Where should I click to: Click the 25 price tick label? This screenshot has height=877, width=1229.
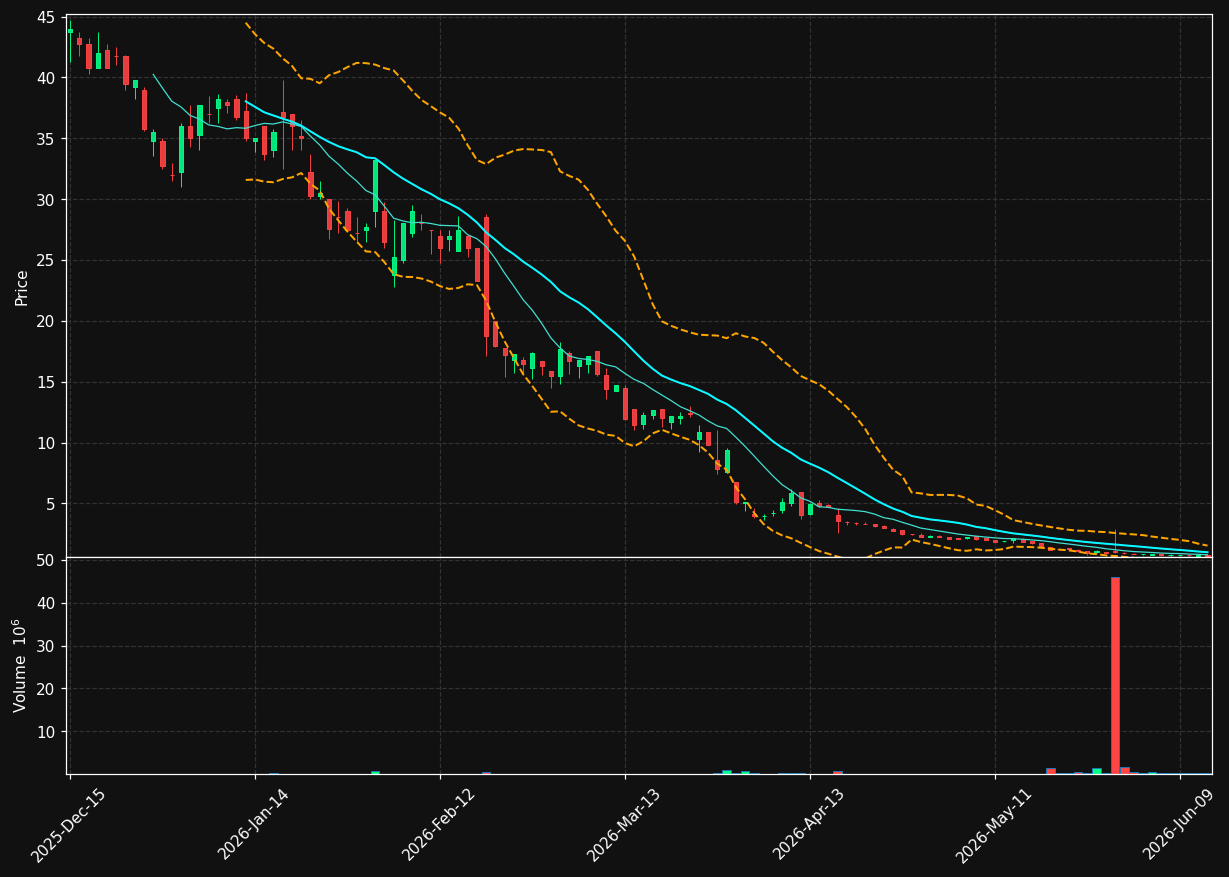(x=46, y=261)
